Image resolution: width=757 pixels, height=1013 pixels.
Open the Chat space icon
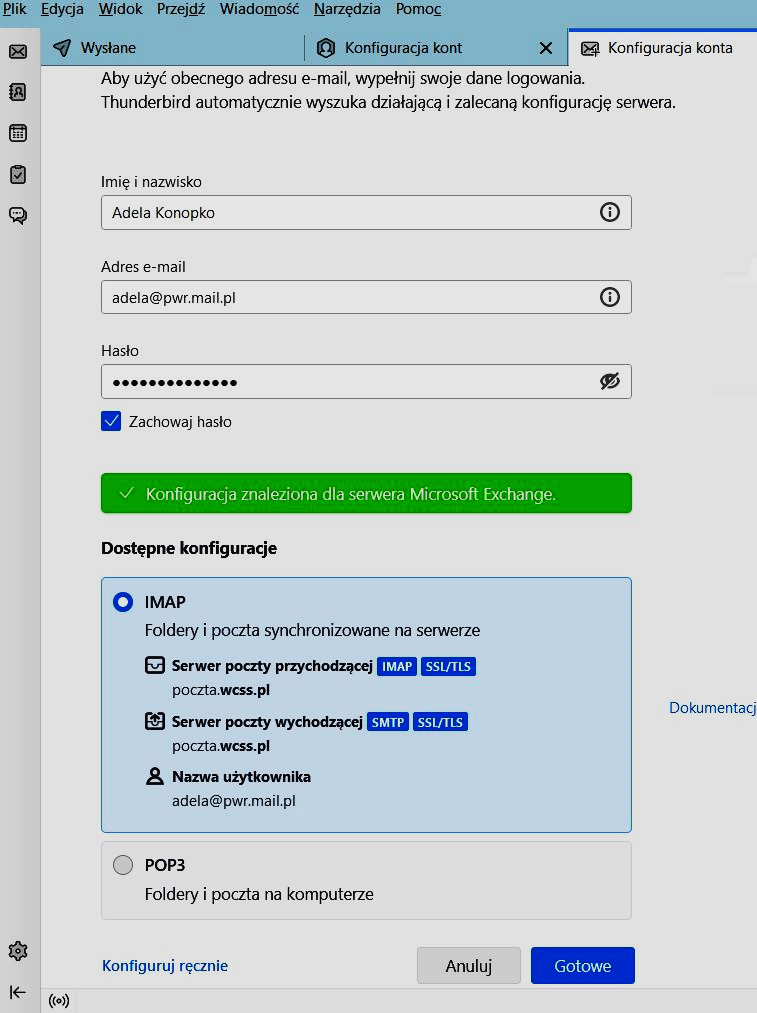[18, 215]
